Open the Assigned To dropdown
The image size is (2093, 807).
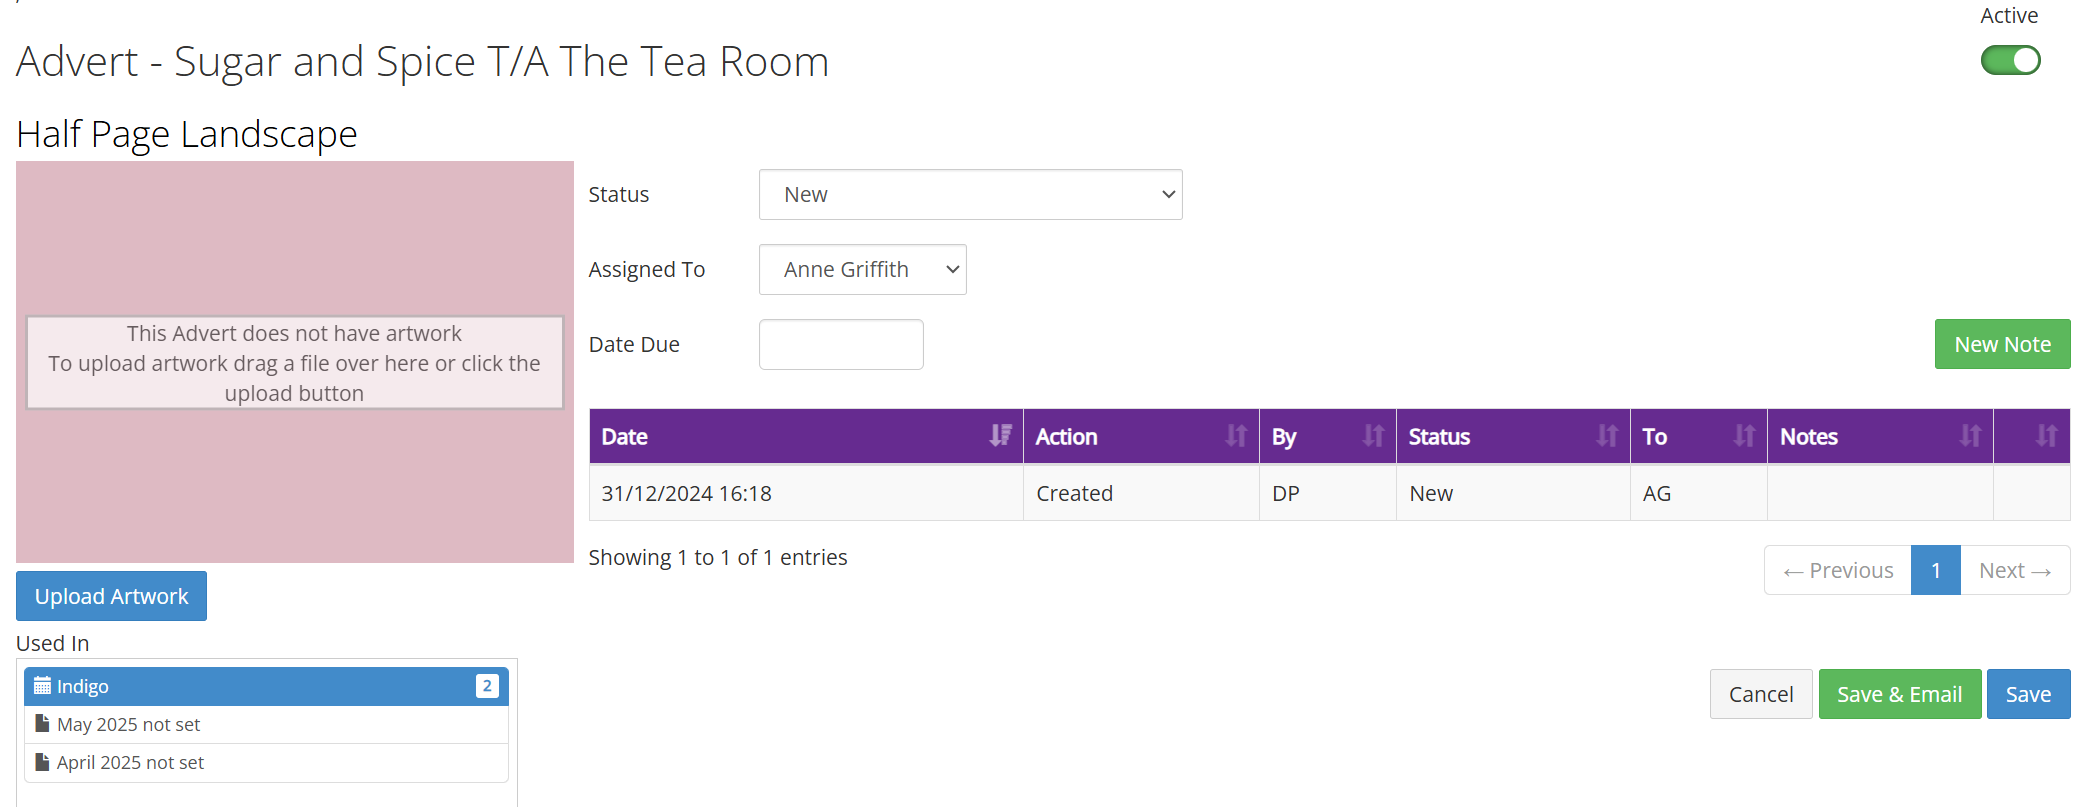pyautogui.click(x=862, y=269)
